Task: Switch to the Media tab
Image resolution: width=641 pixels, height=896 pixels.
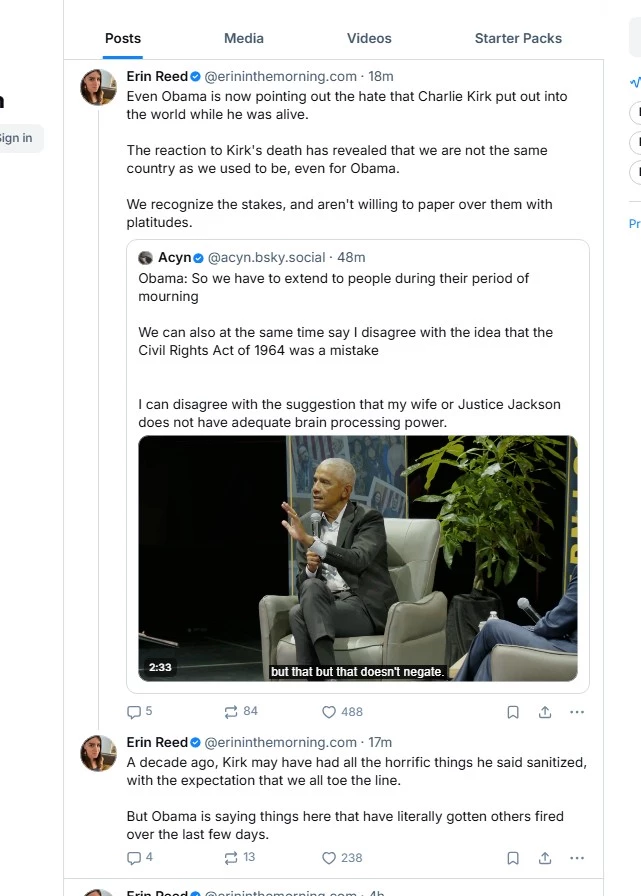Action: click(x=244, y=38)
